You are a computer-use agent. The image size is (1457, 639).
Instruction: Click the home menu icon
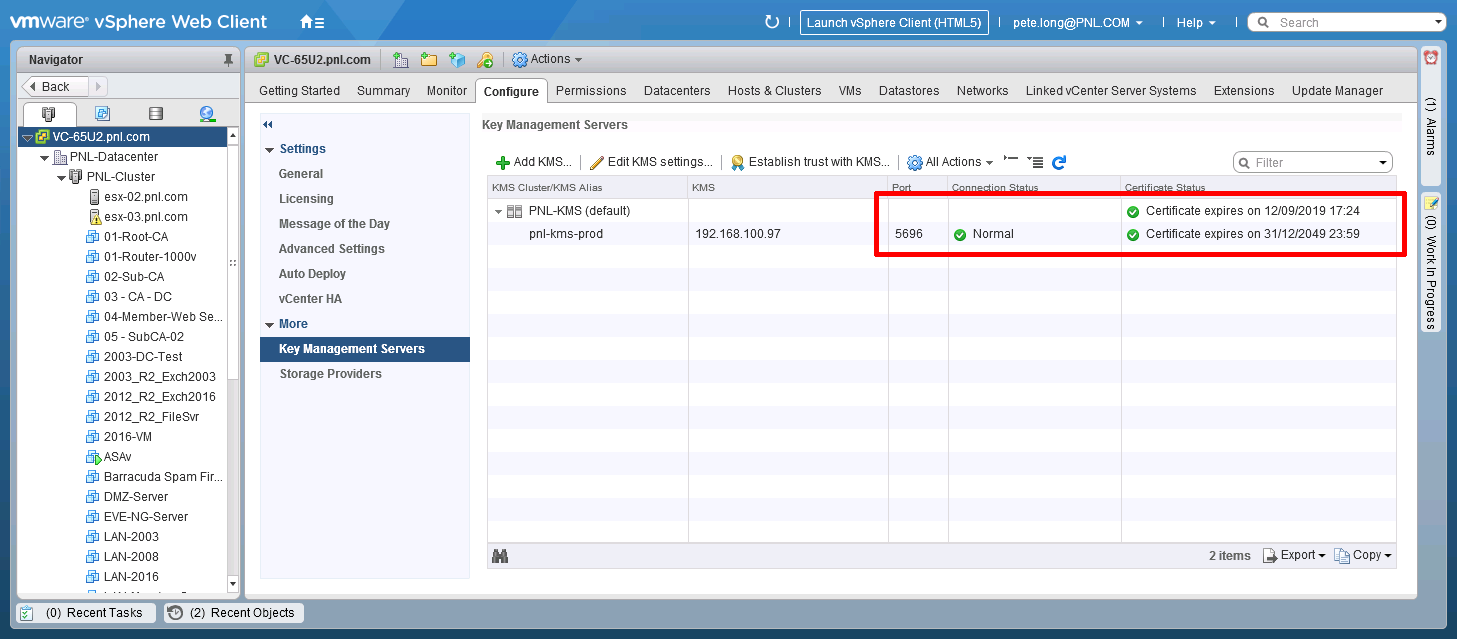312,22
